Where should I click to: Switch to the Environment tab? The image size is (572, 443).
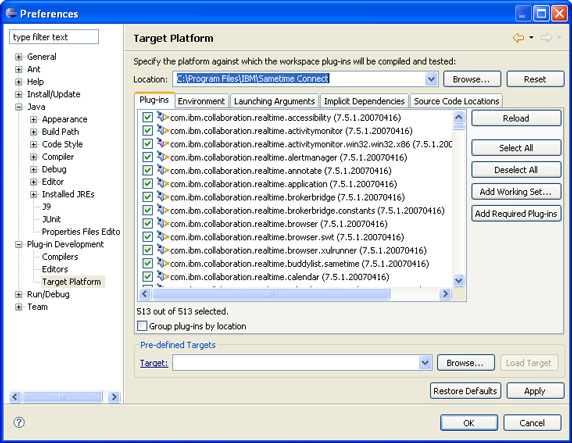click(x=201, y=101)
